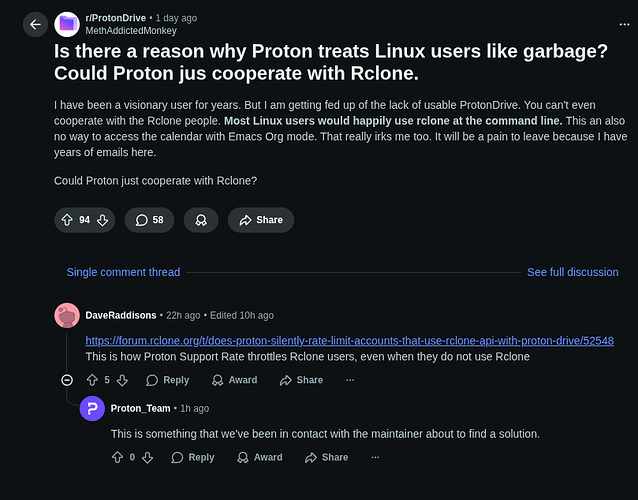
Task: Share the main post
Action: (x=260, y=220)
